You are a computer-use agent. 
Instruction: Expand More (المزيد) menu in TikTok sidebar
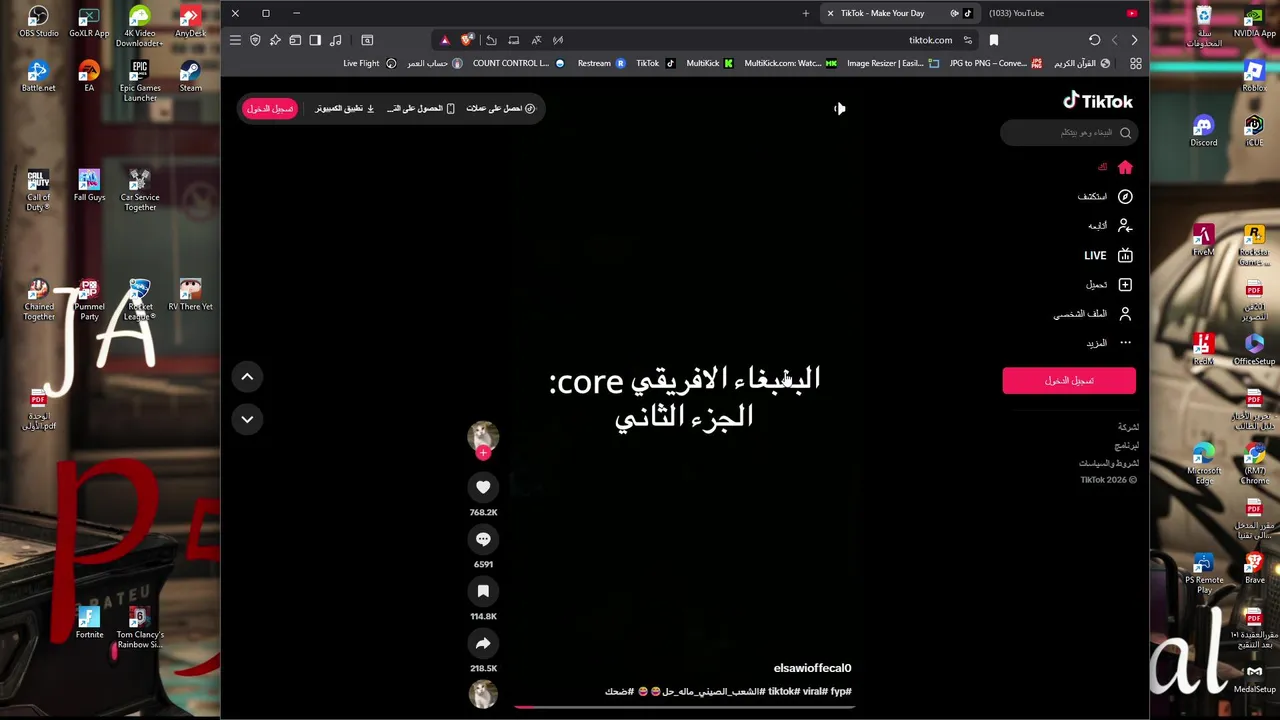(x=1109, y=343)
